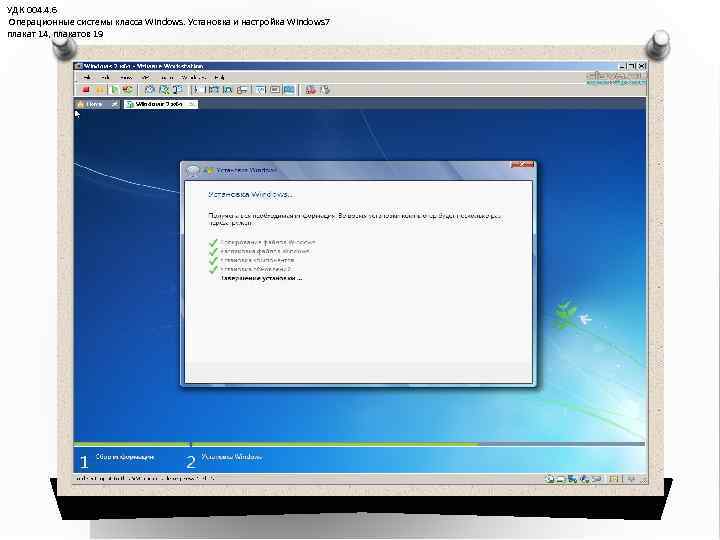This screenshot has height=540, width=720.
Task: Maximize the VMware Workstation window
Action: point(632,66)
